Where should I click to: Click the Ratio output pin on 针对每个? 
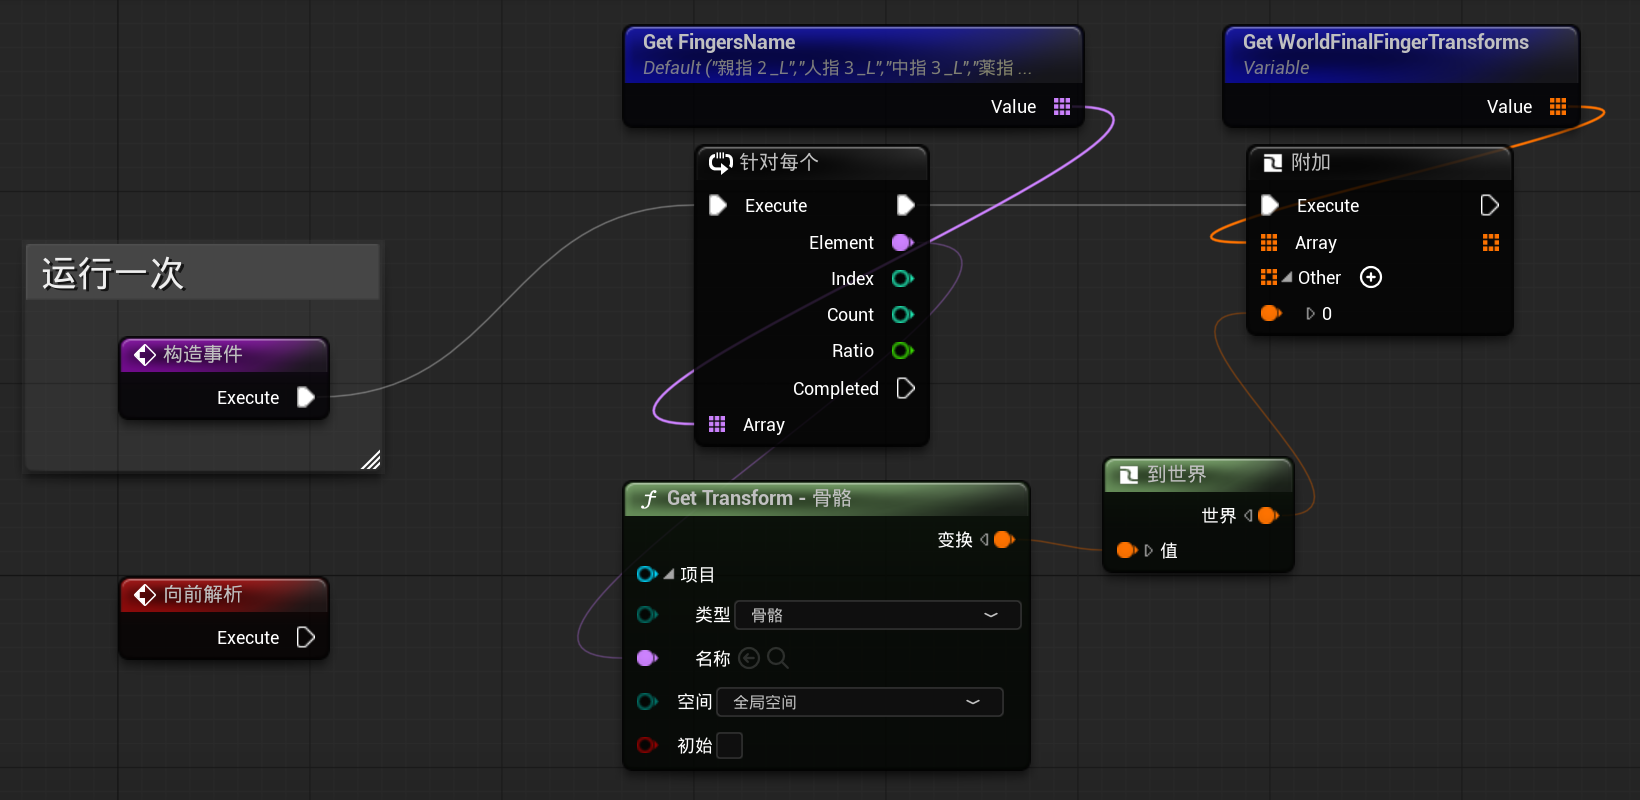click(x=902, y=351)
